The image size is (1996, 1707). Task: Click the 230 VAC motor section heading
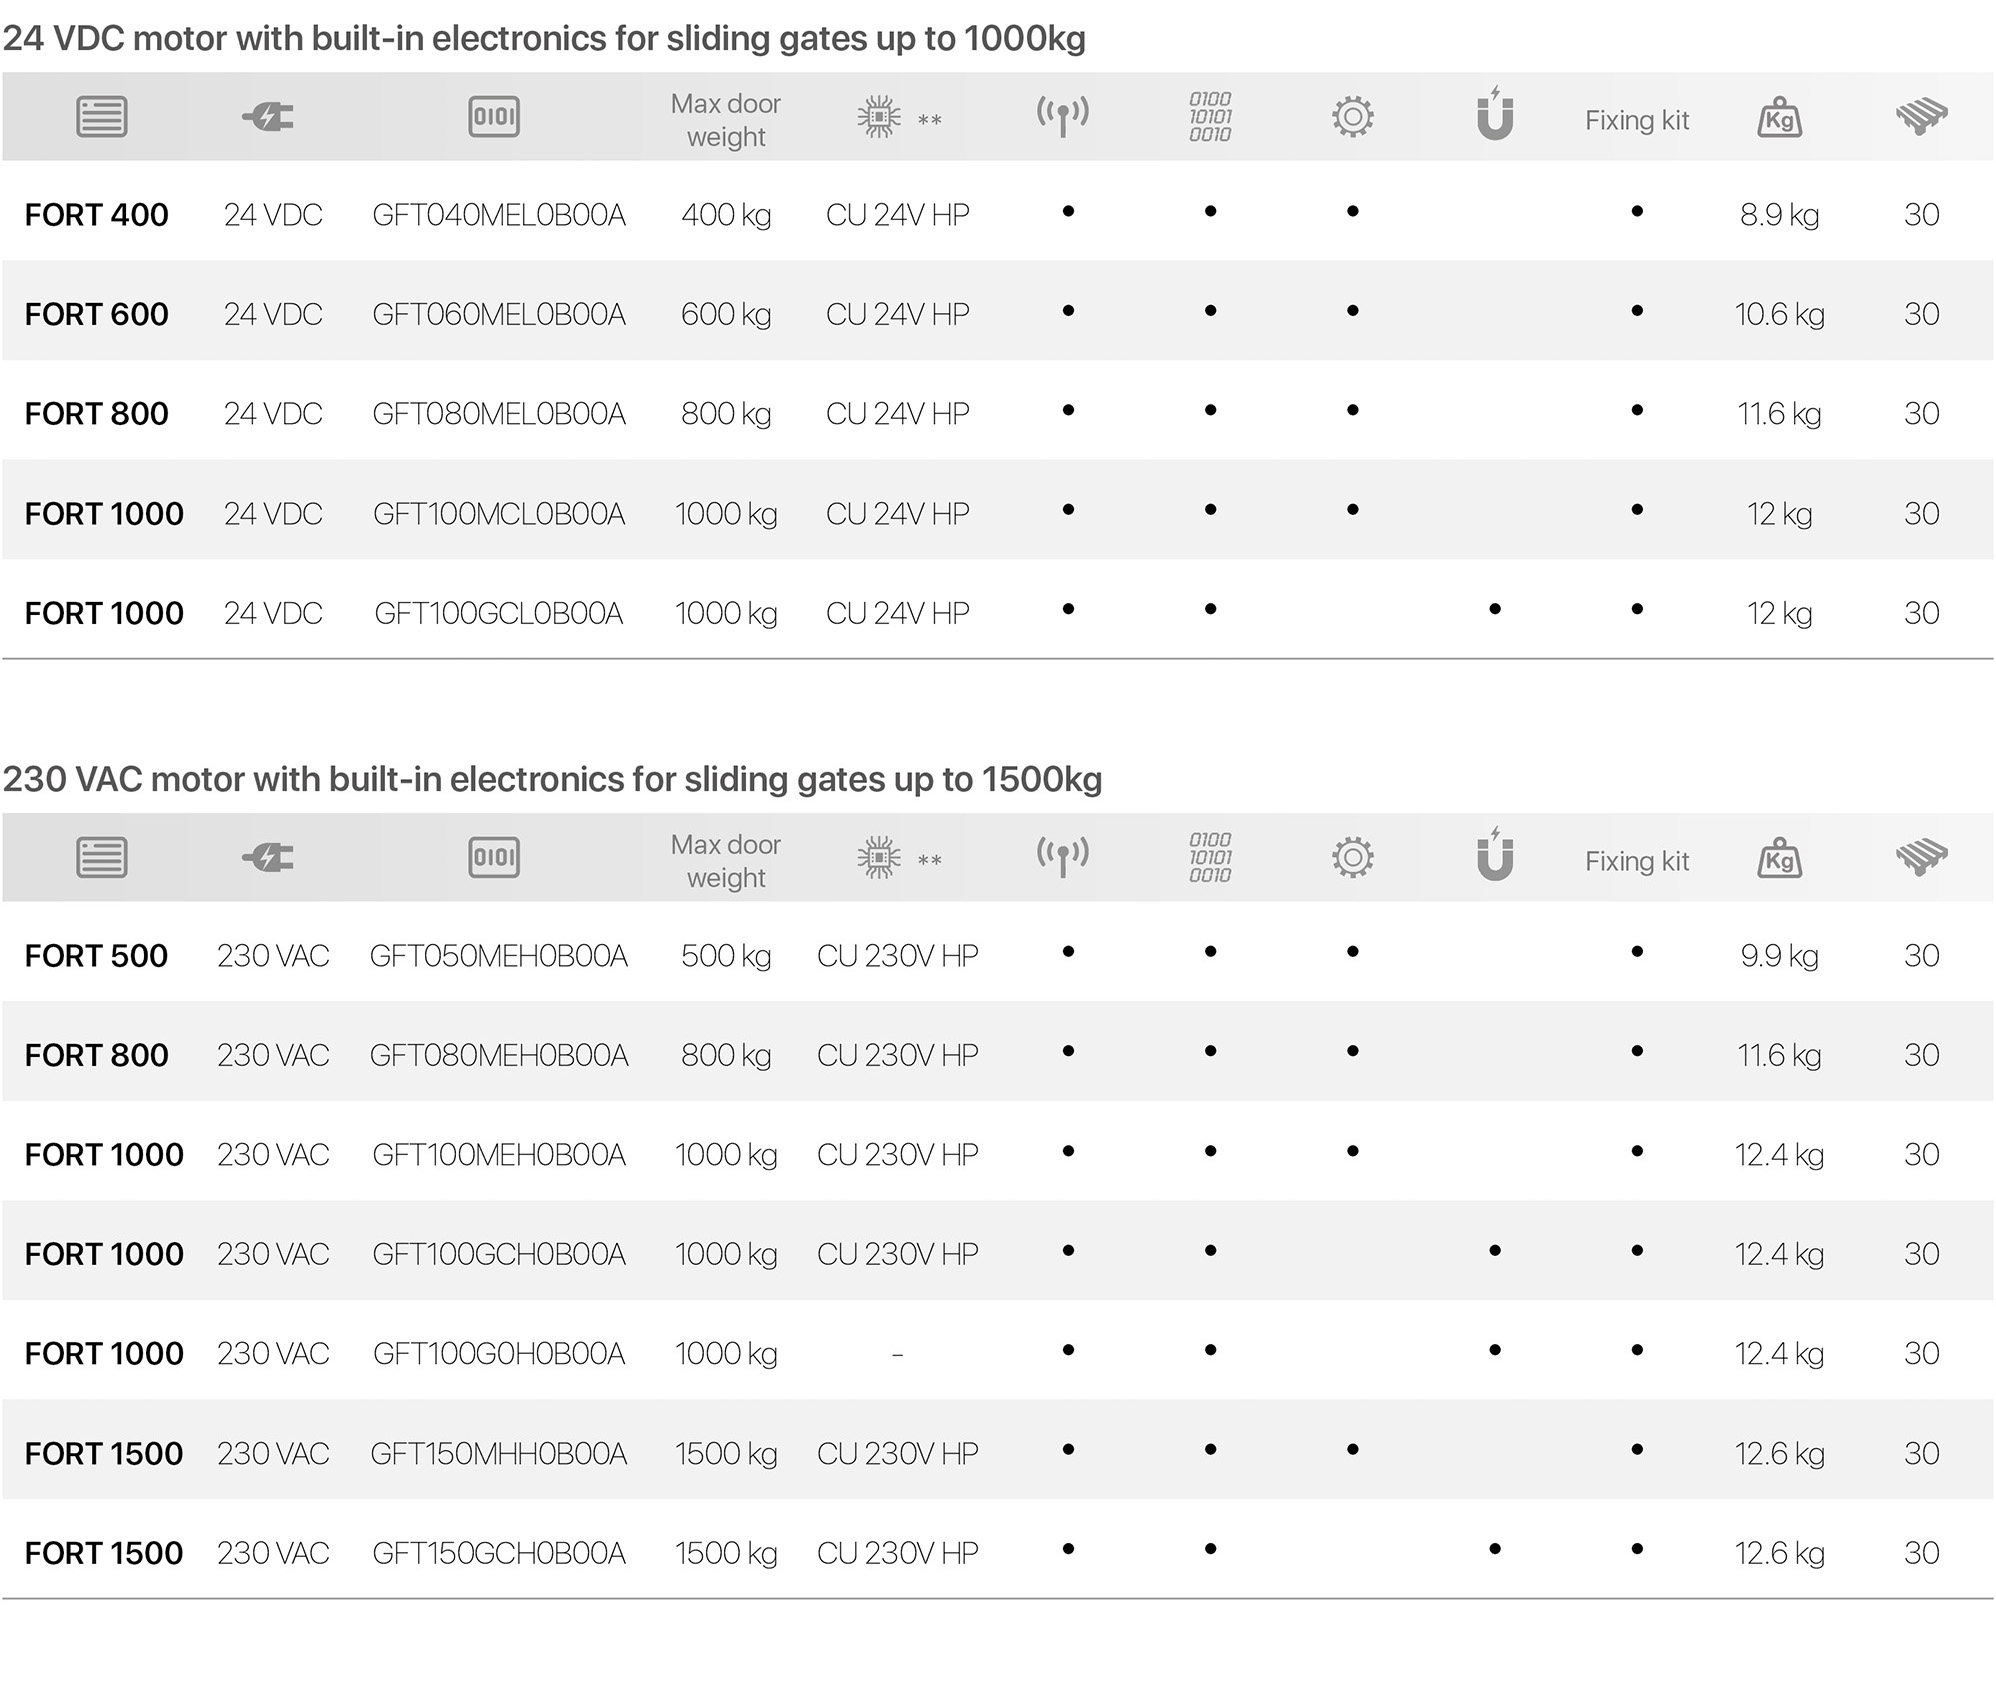(551, 779)
